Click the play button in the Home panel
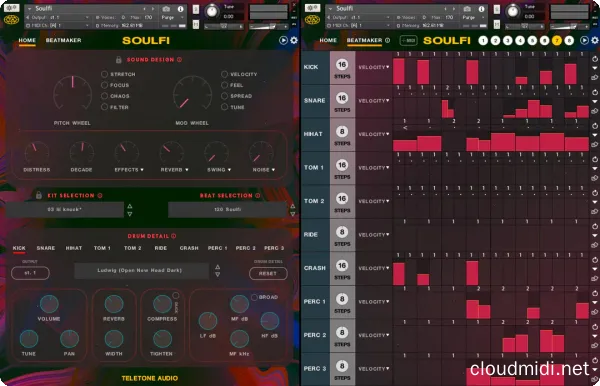 (283, 40)
